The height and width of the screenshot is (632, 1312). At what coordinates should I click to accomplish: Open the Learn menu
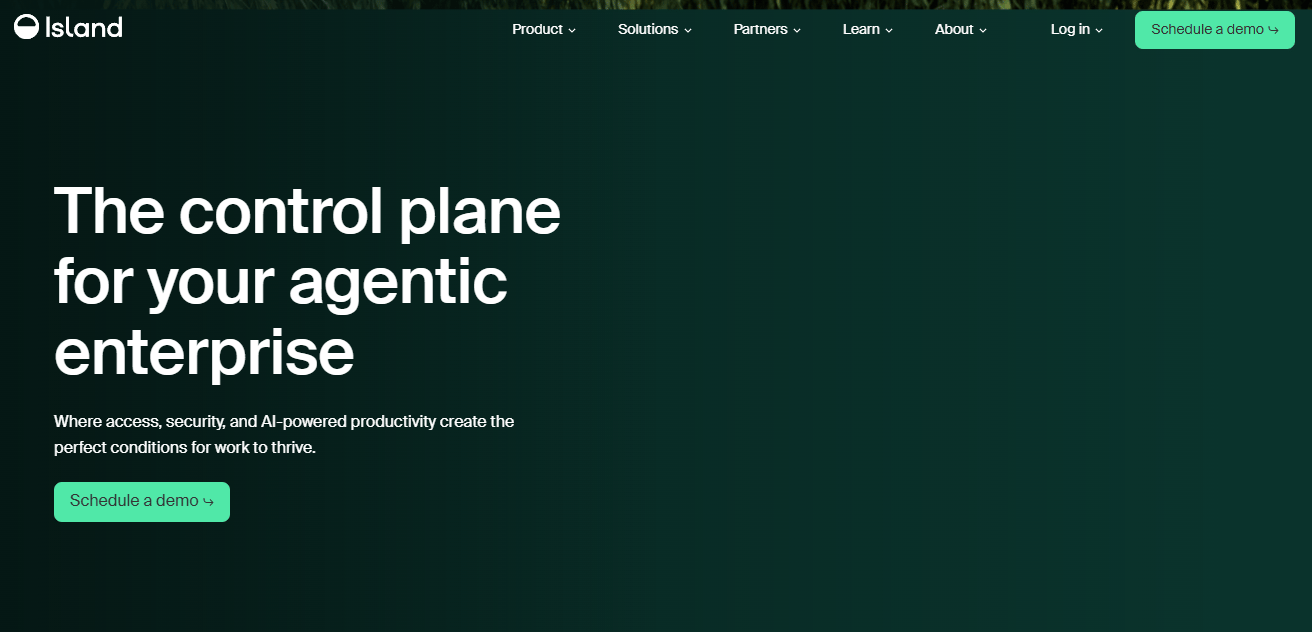868,30
